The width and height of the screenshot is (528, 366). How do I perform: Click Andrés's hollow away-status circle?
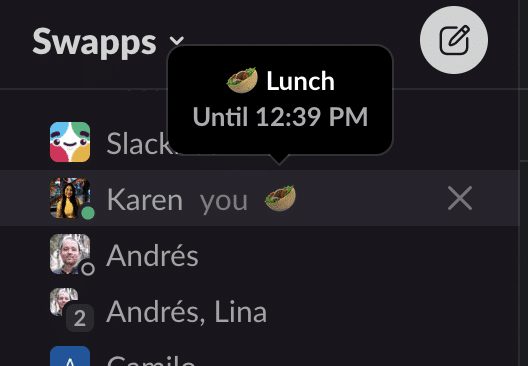(x=88, y=269)
